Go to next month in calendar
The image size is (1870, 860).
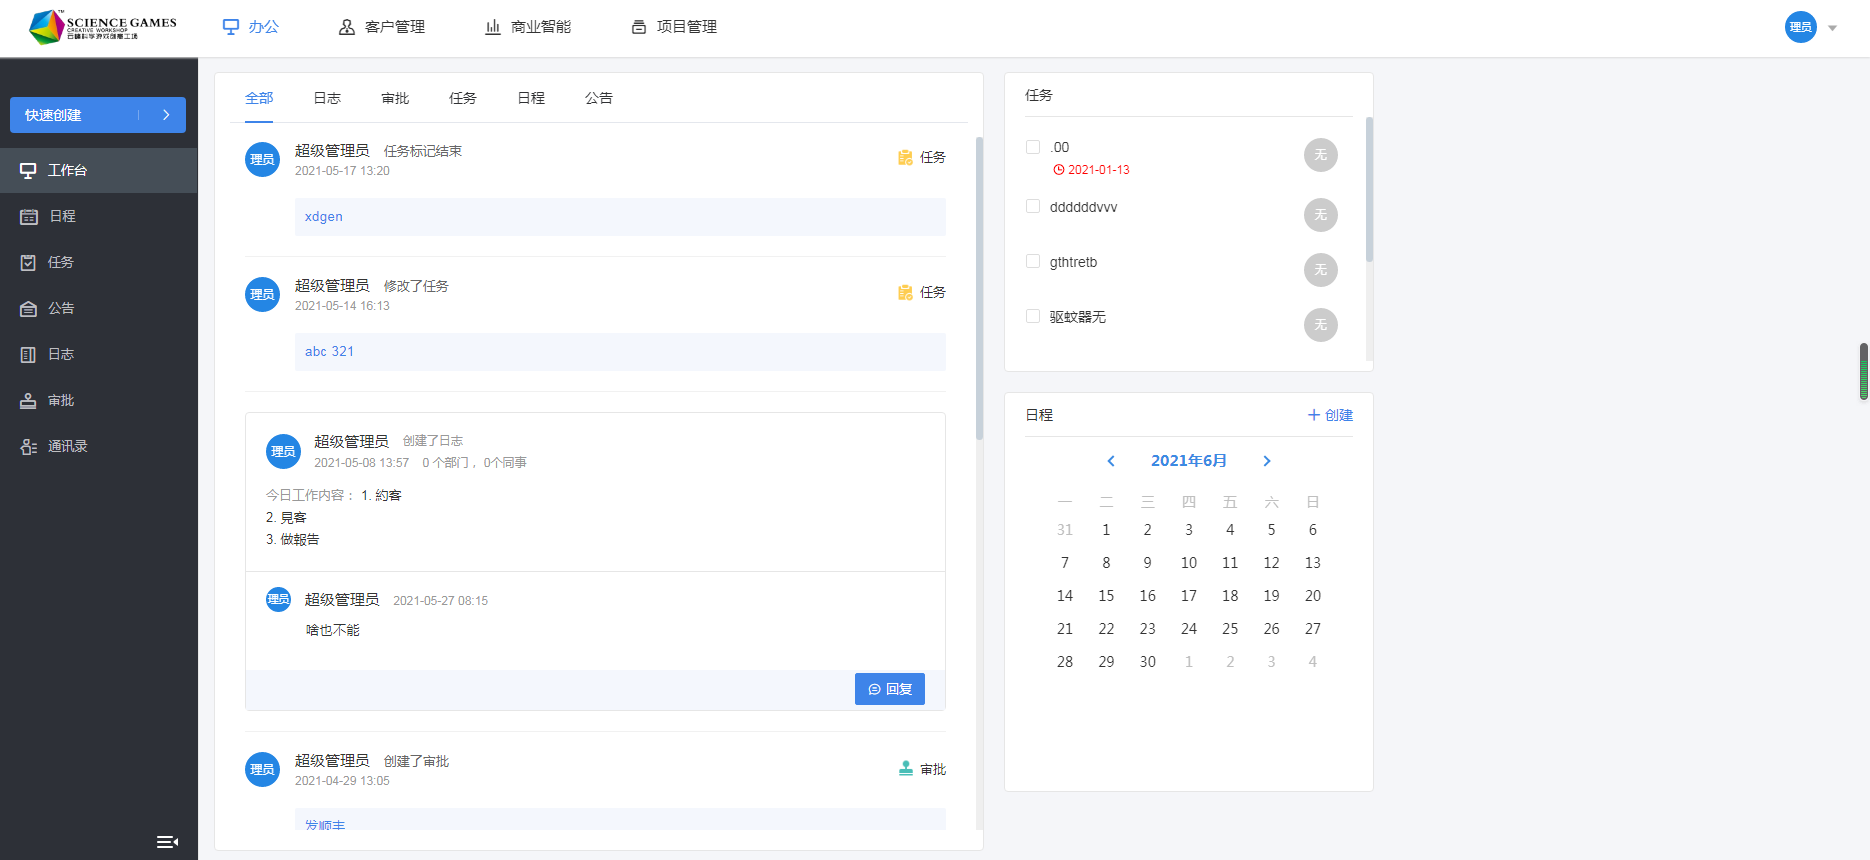(1267, 461)
